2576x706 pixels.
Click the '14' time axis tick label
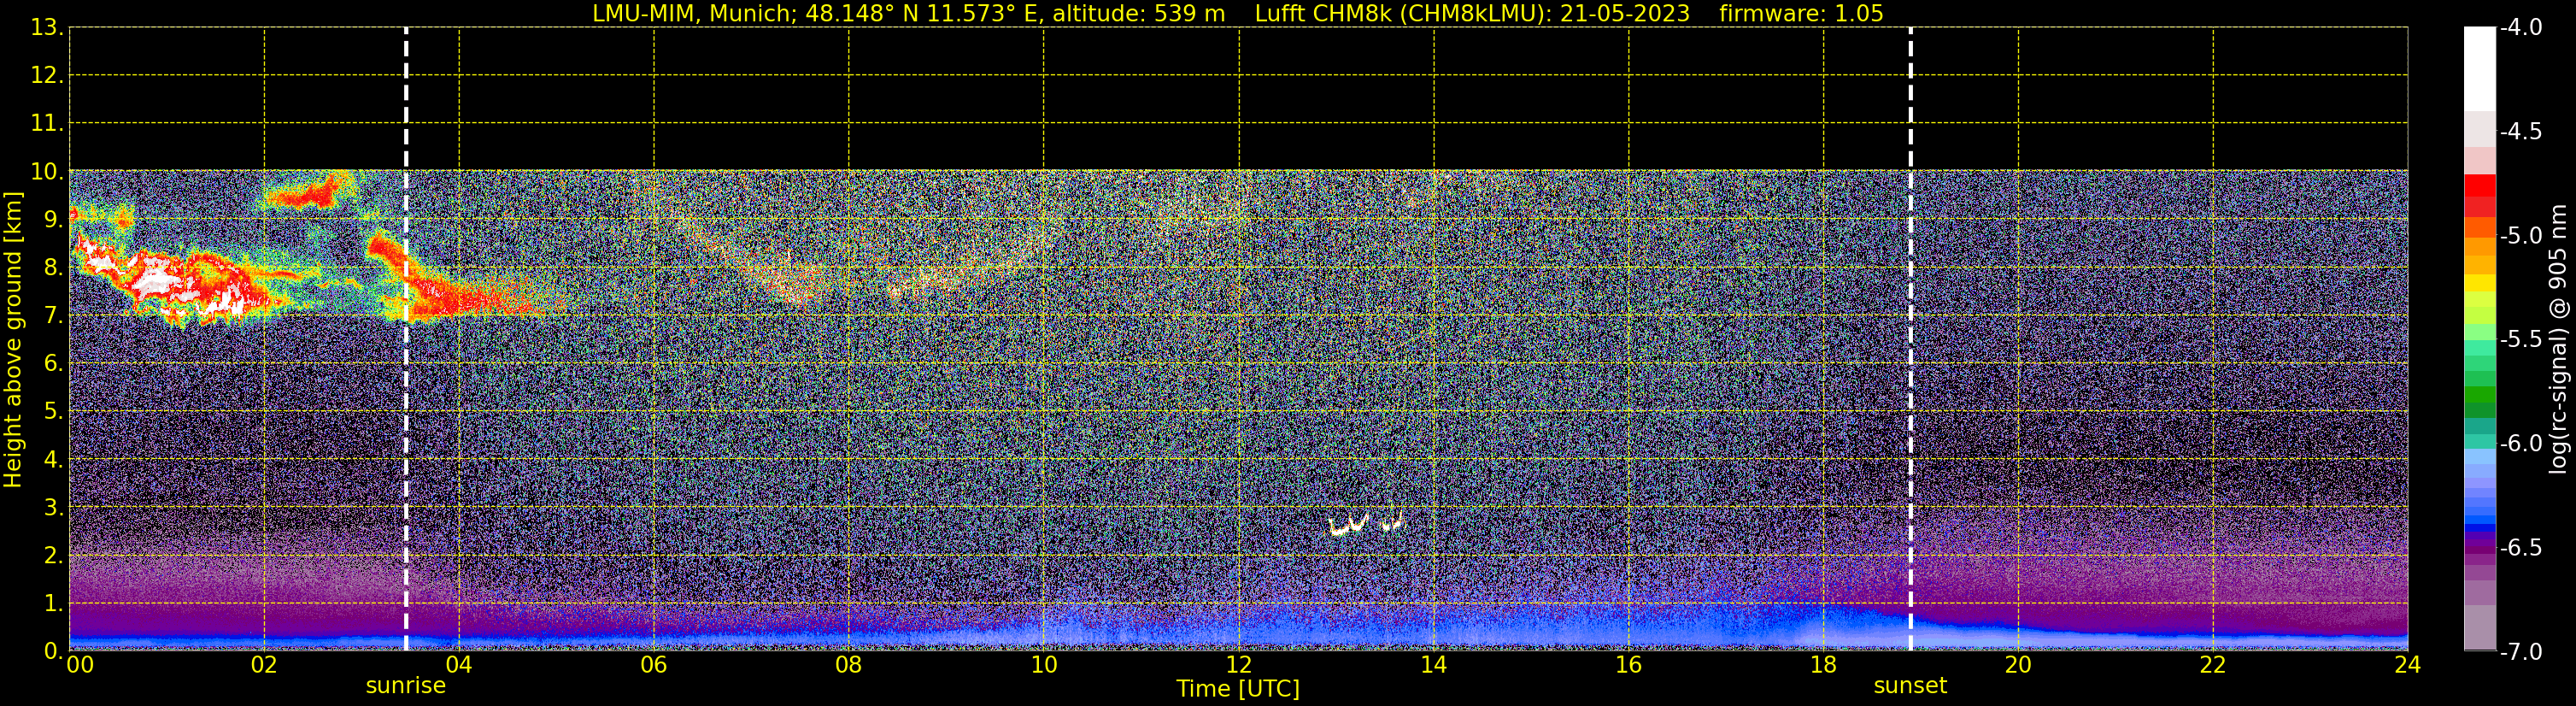click(1434, 665)
